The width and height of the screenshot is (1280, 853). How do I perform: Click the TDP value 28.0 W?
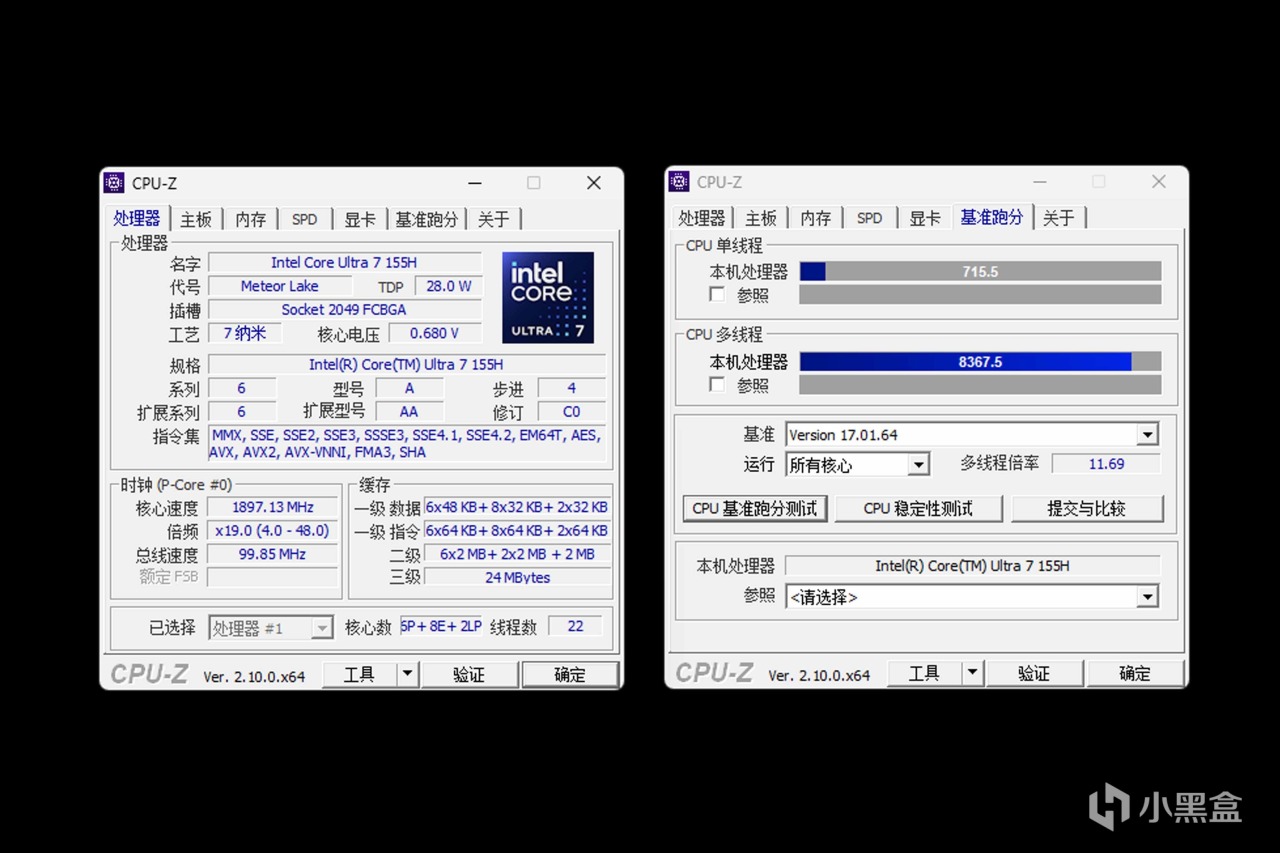(x=448, y=286)
